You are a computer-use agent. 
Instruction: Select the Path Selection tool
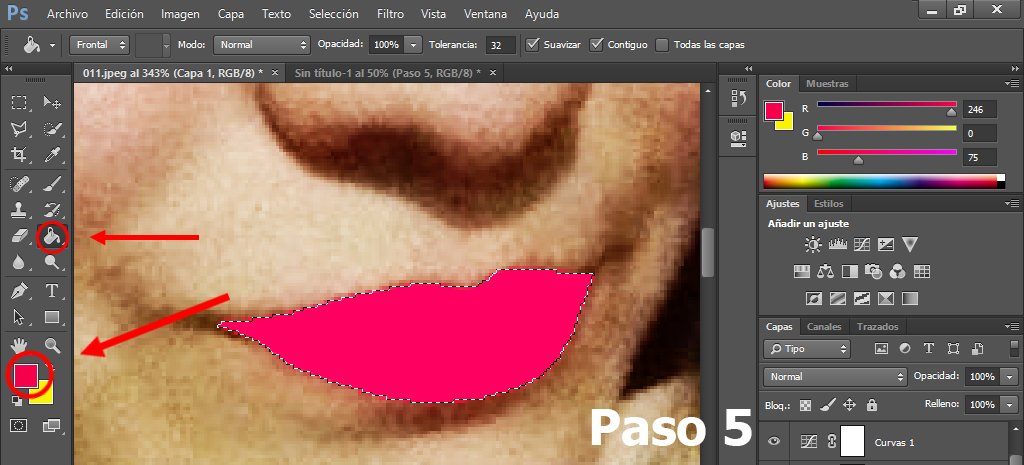[19, 317]
